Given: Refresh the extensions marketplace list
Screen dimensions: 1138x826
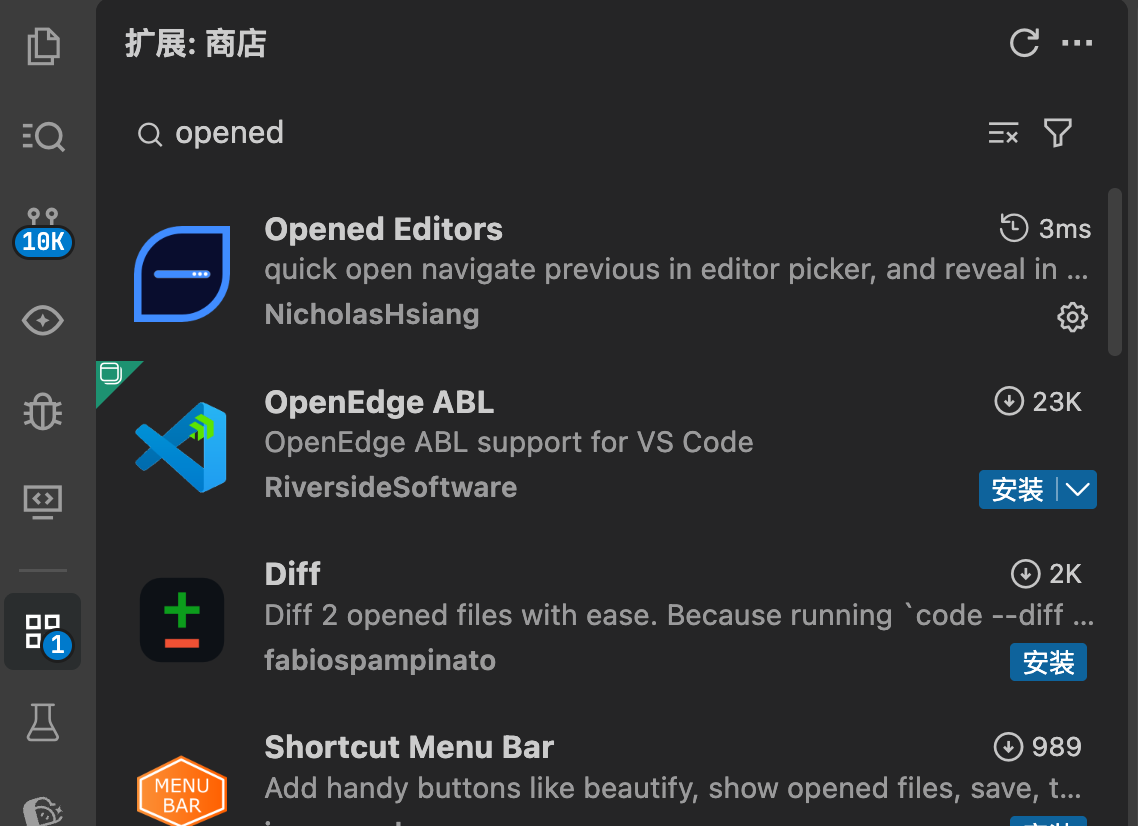Looking at the screenshot, I should click(1024, 43).
